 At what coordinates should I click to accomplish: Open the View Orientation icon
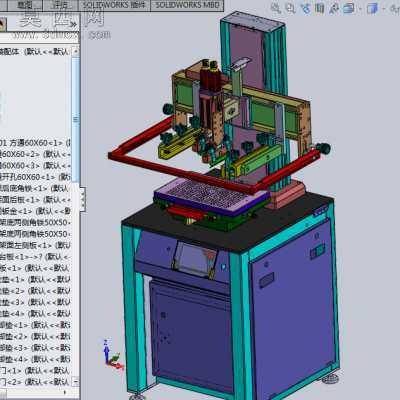tap(349, 8)
